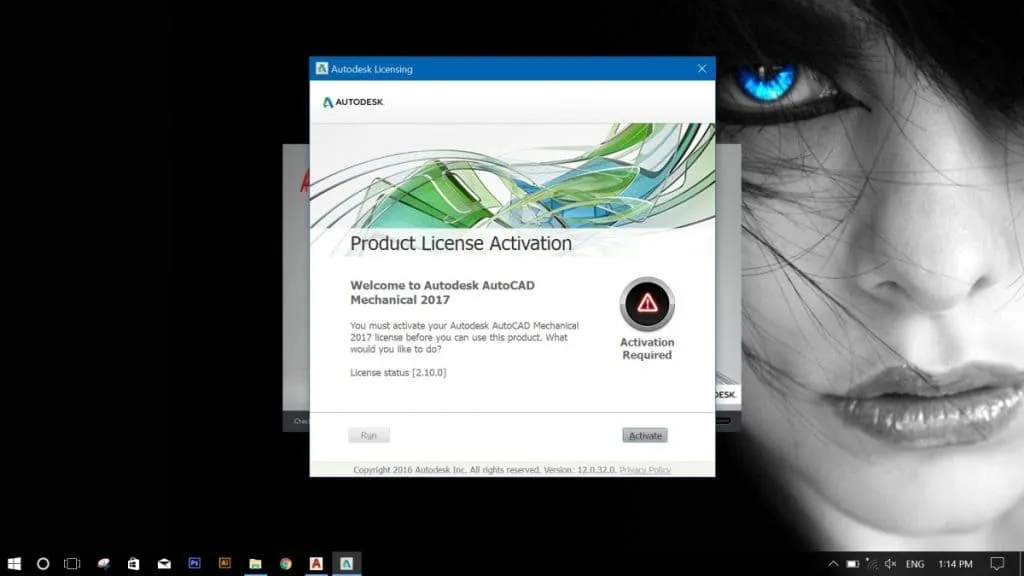
Task: Launch Photoshop from the taskbar
Action: (x=194, y=563)
